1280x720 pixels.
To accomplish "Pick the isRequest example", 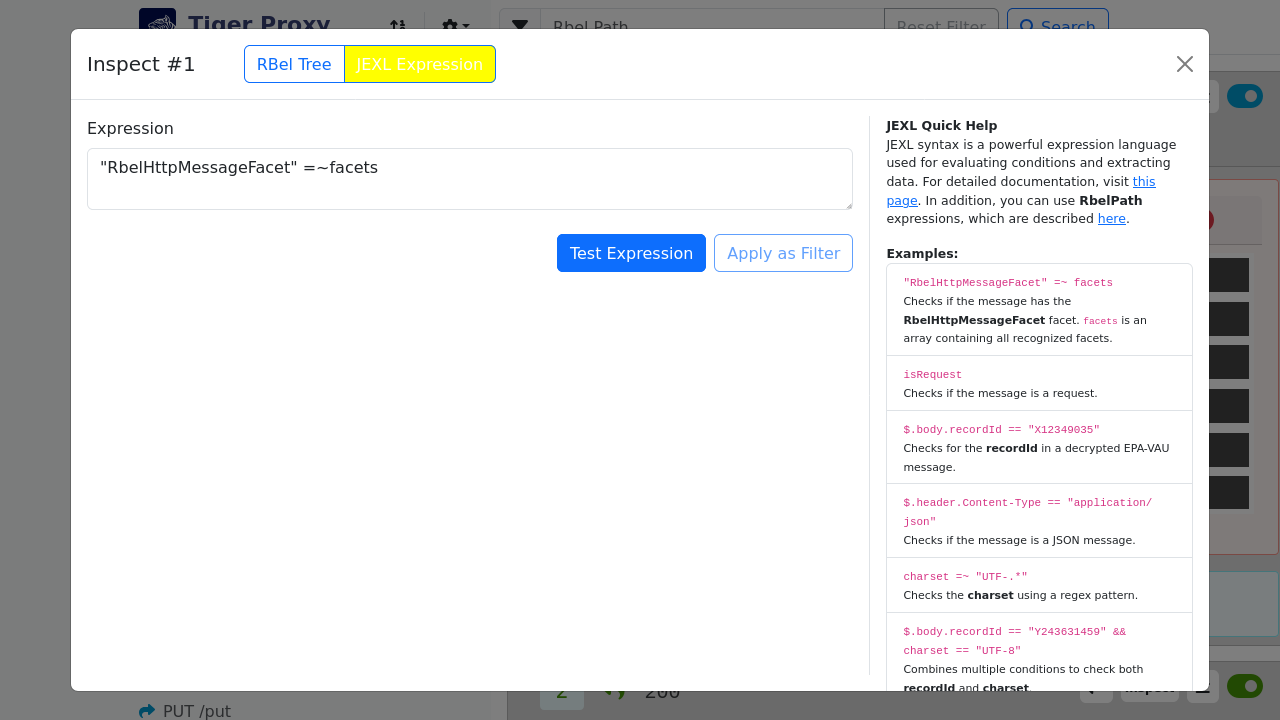I will (x=1039, y=383).
